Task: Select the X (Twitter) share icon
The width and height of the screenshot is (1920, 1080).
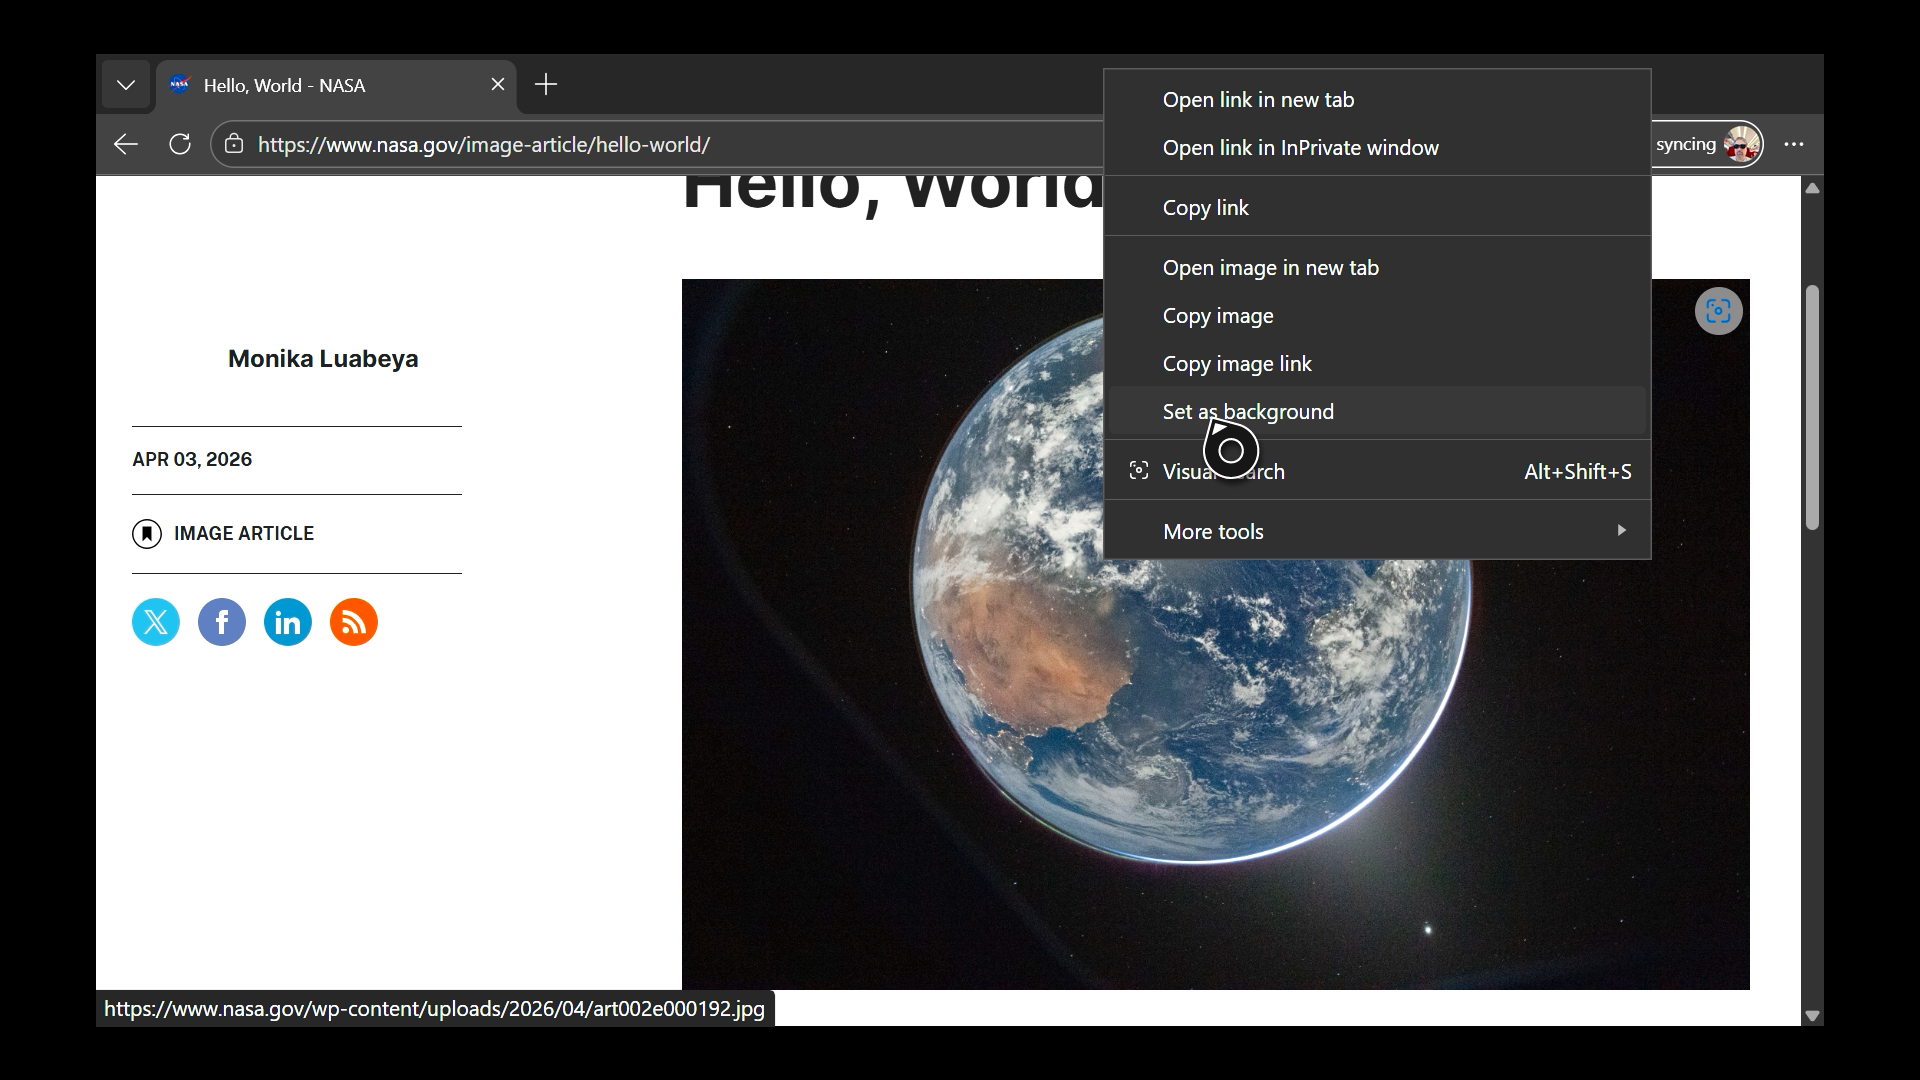Action: point(155,622)
